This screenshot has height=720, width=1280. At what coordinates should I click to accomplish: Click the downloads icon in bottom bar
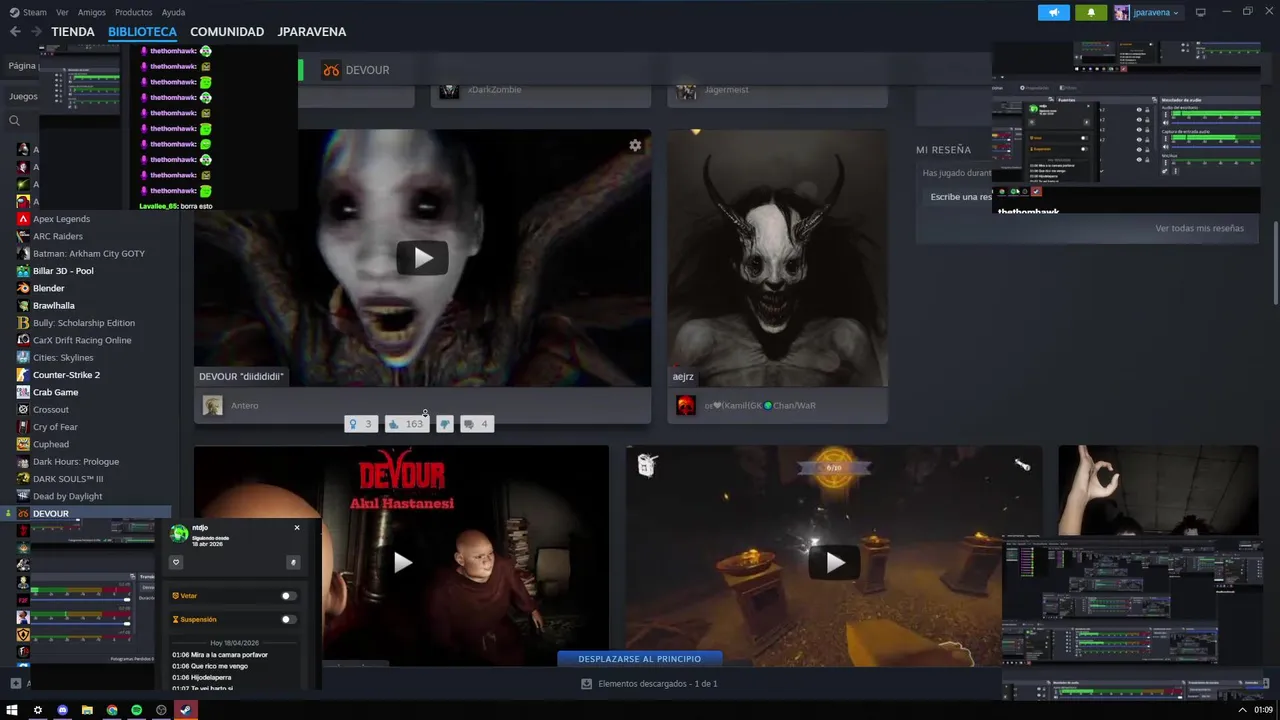(587, 684)
